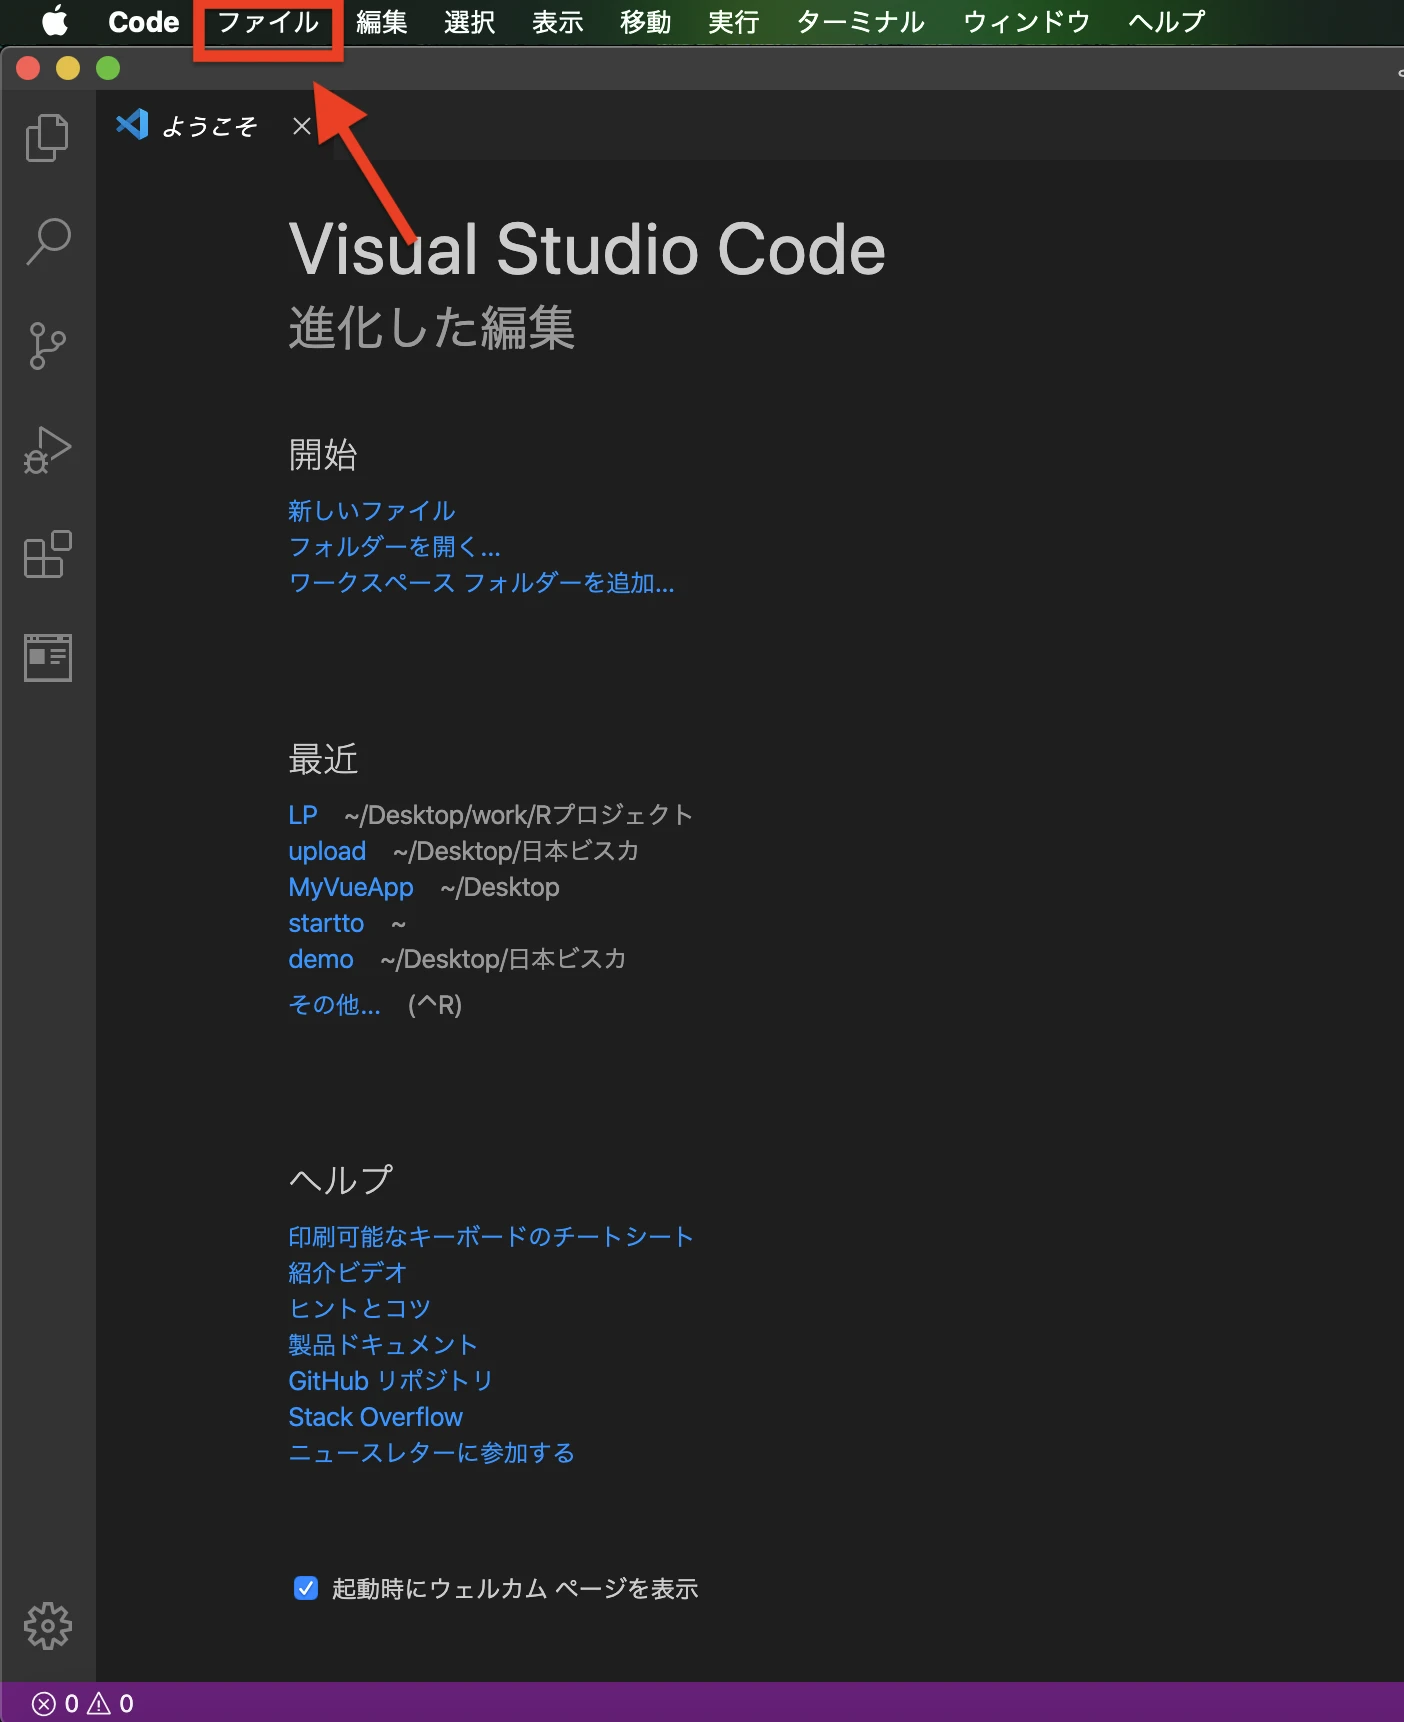The height and width of the screenshot is (1722, 1404).
Task: Click ニュースレターに参加する link
Action: (x=432, y=1453)
